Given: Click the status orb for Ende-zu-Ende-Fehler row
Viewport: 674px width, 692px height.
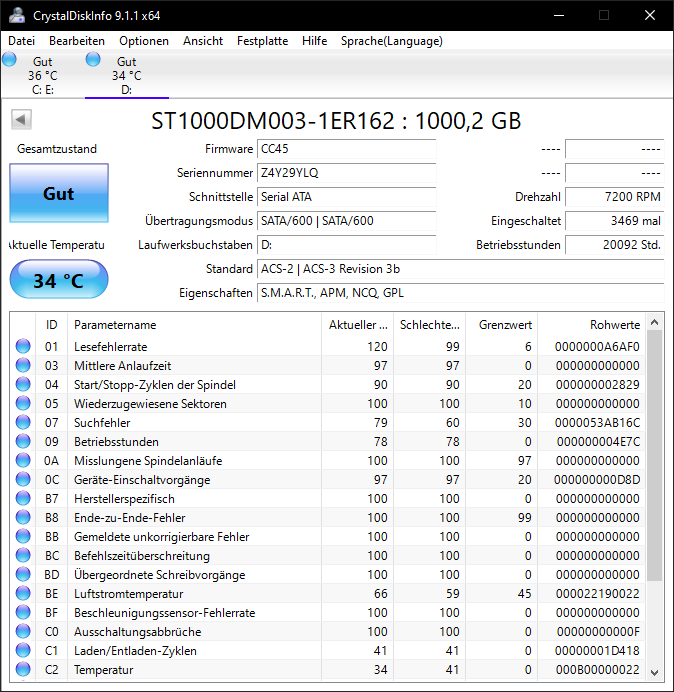Looking at the screenshot, I should point(23,517).
